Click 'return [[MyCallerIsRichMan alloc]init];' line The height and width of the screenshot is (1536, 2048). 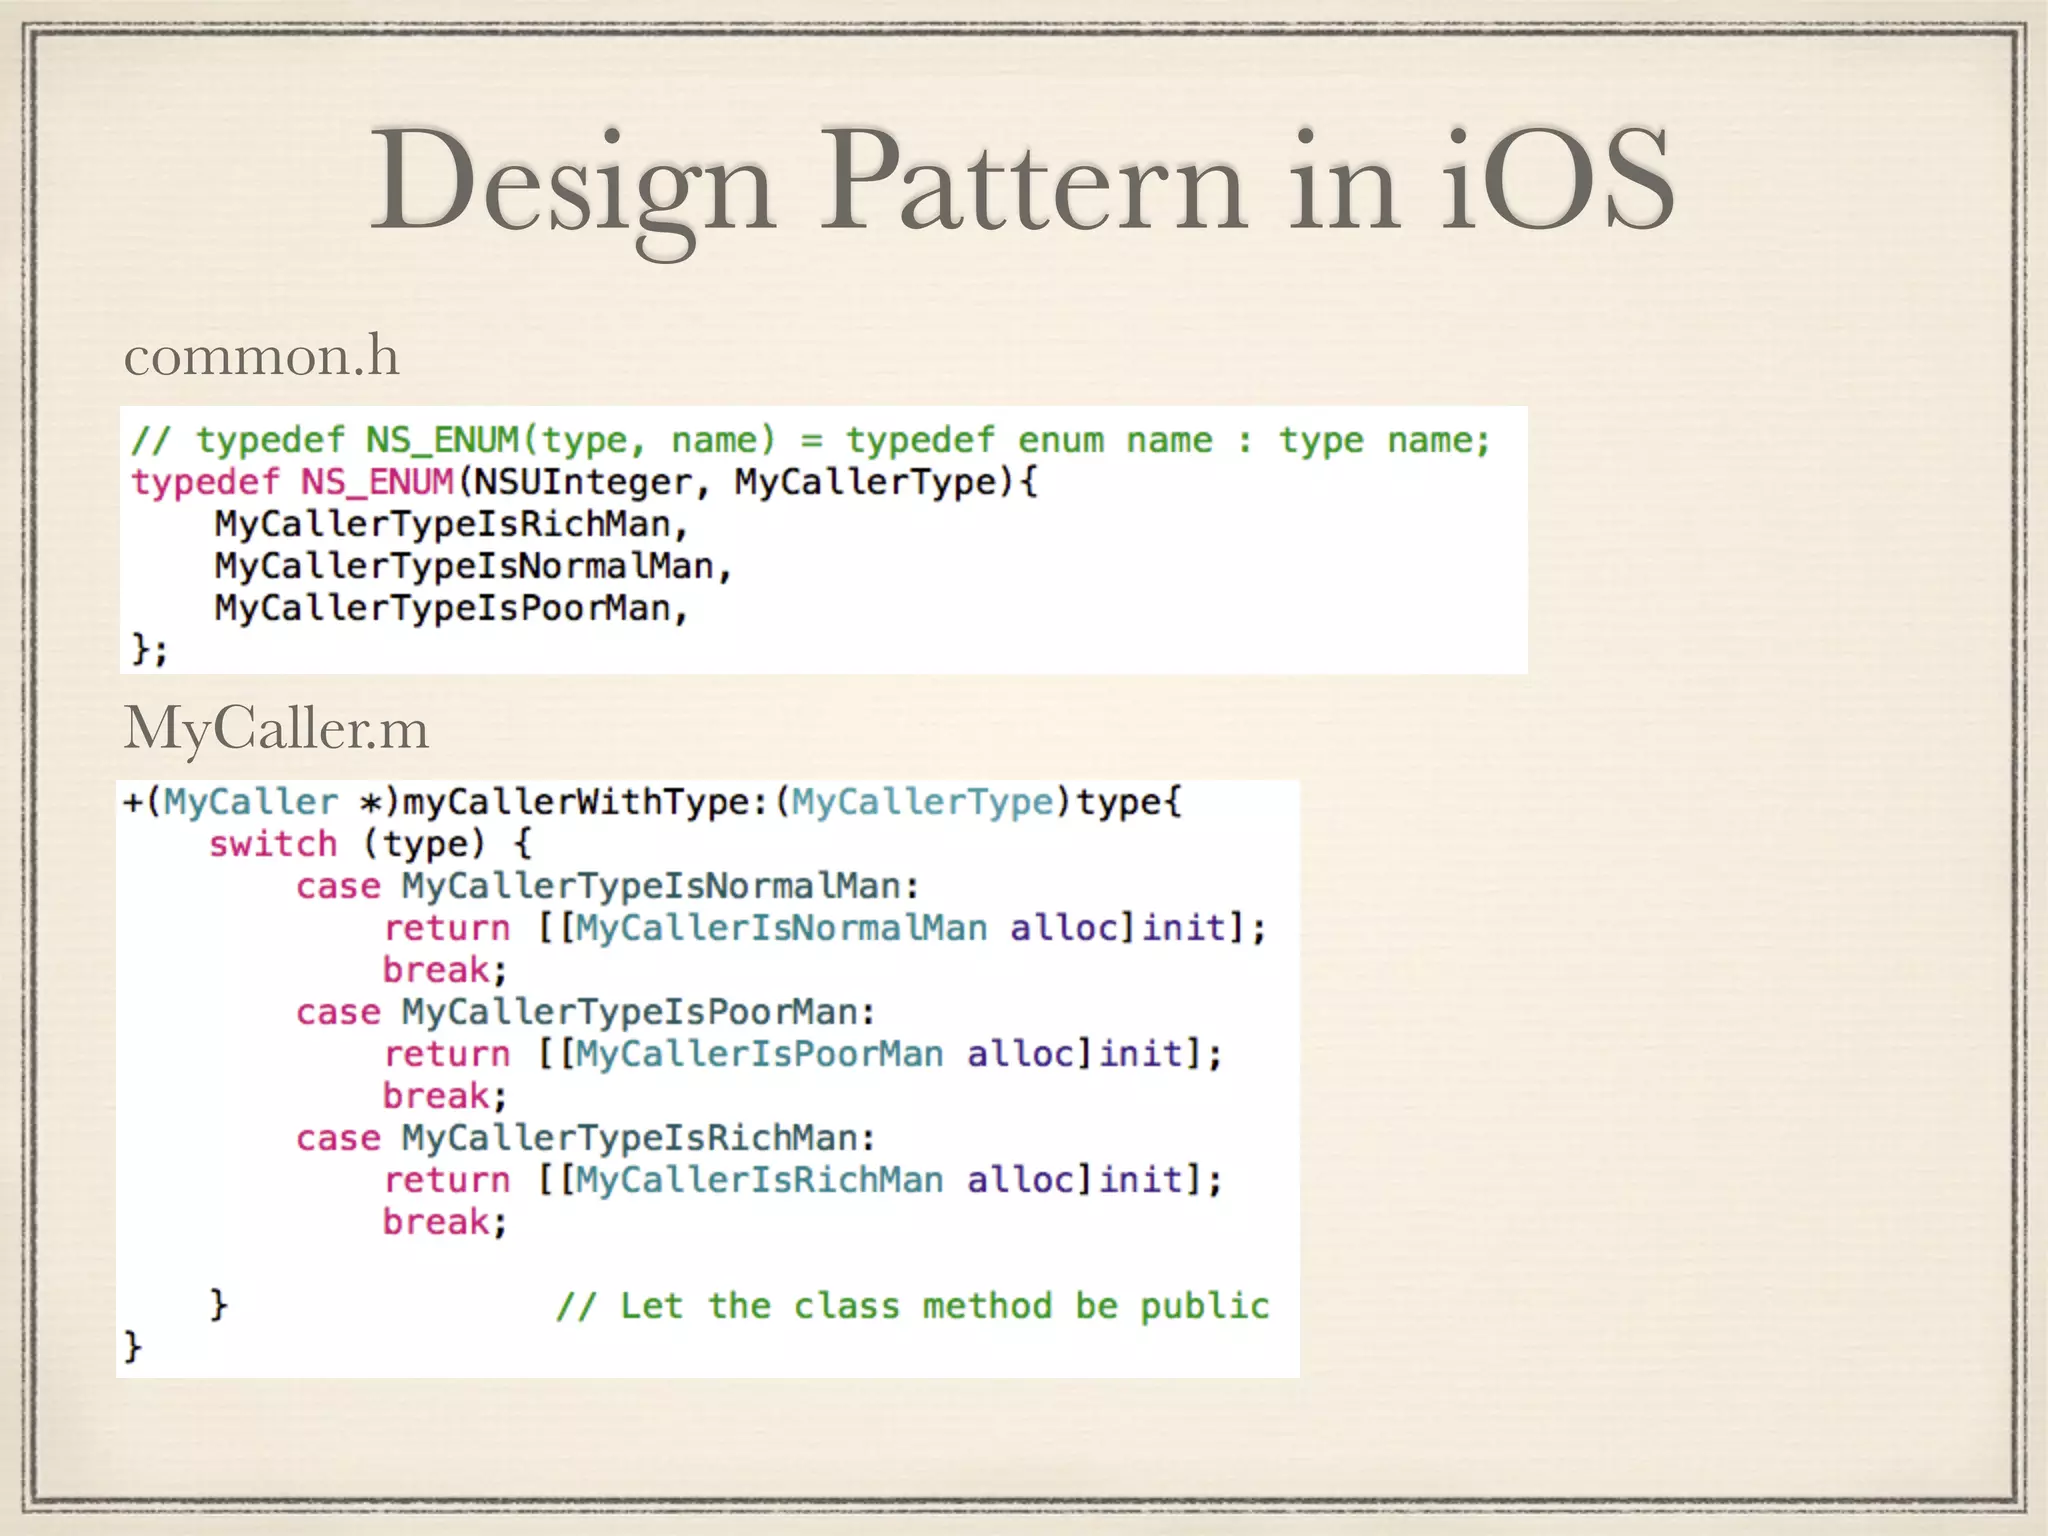coord(804,1181)
